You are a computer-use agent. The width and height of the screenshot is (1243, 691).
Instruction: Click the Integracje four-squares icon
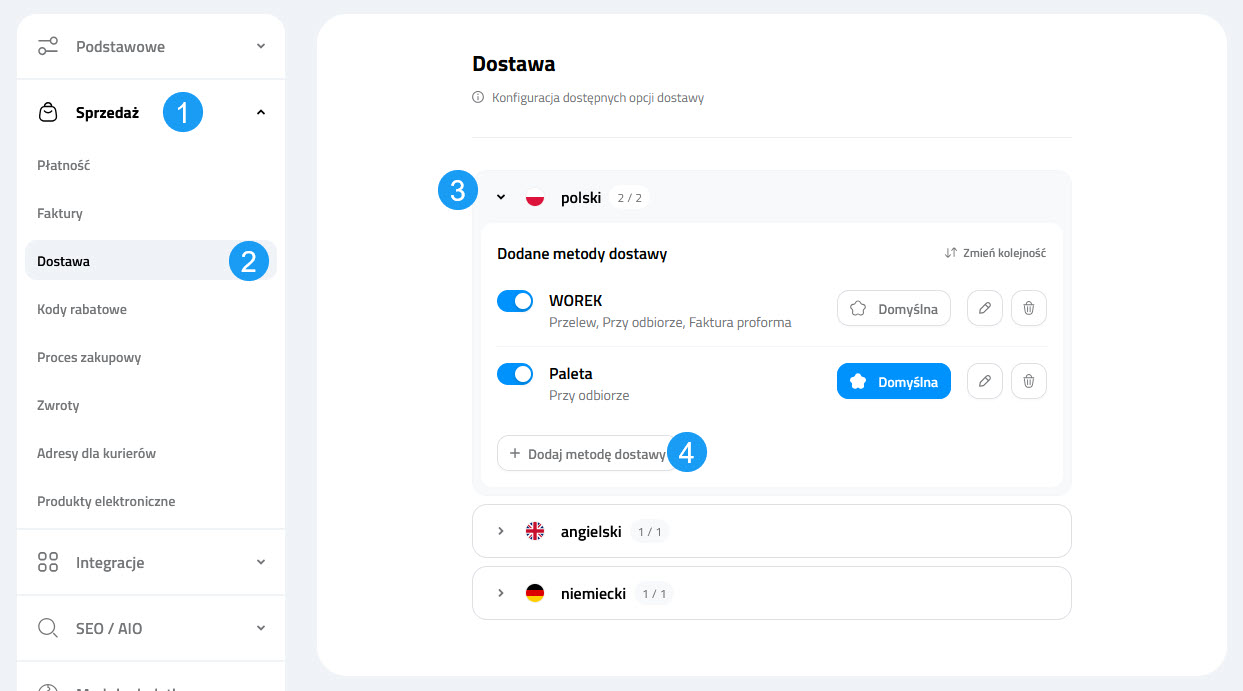48,563
